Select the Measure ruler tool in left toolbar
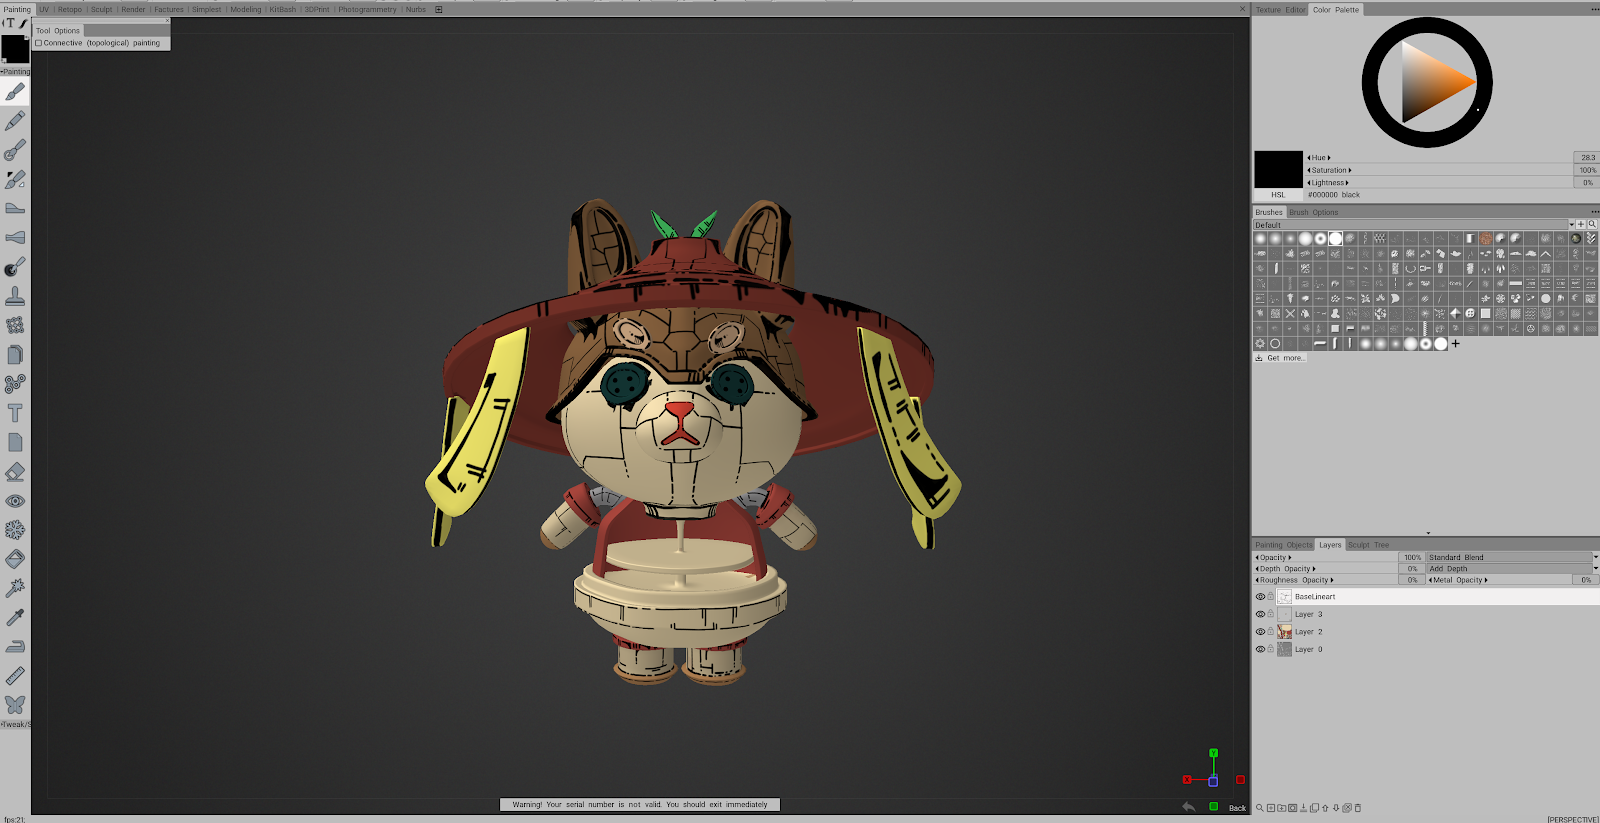Viewport: 1600px width, 823px height. [15, 676]
